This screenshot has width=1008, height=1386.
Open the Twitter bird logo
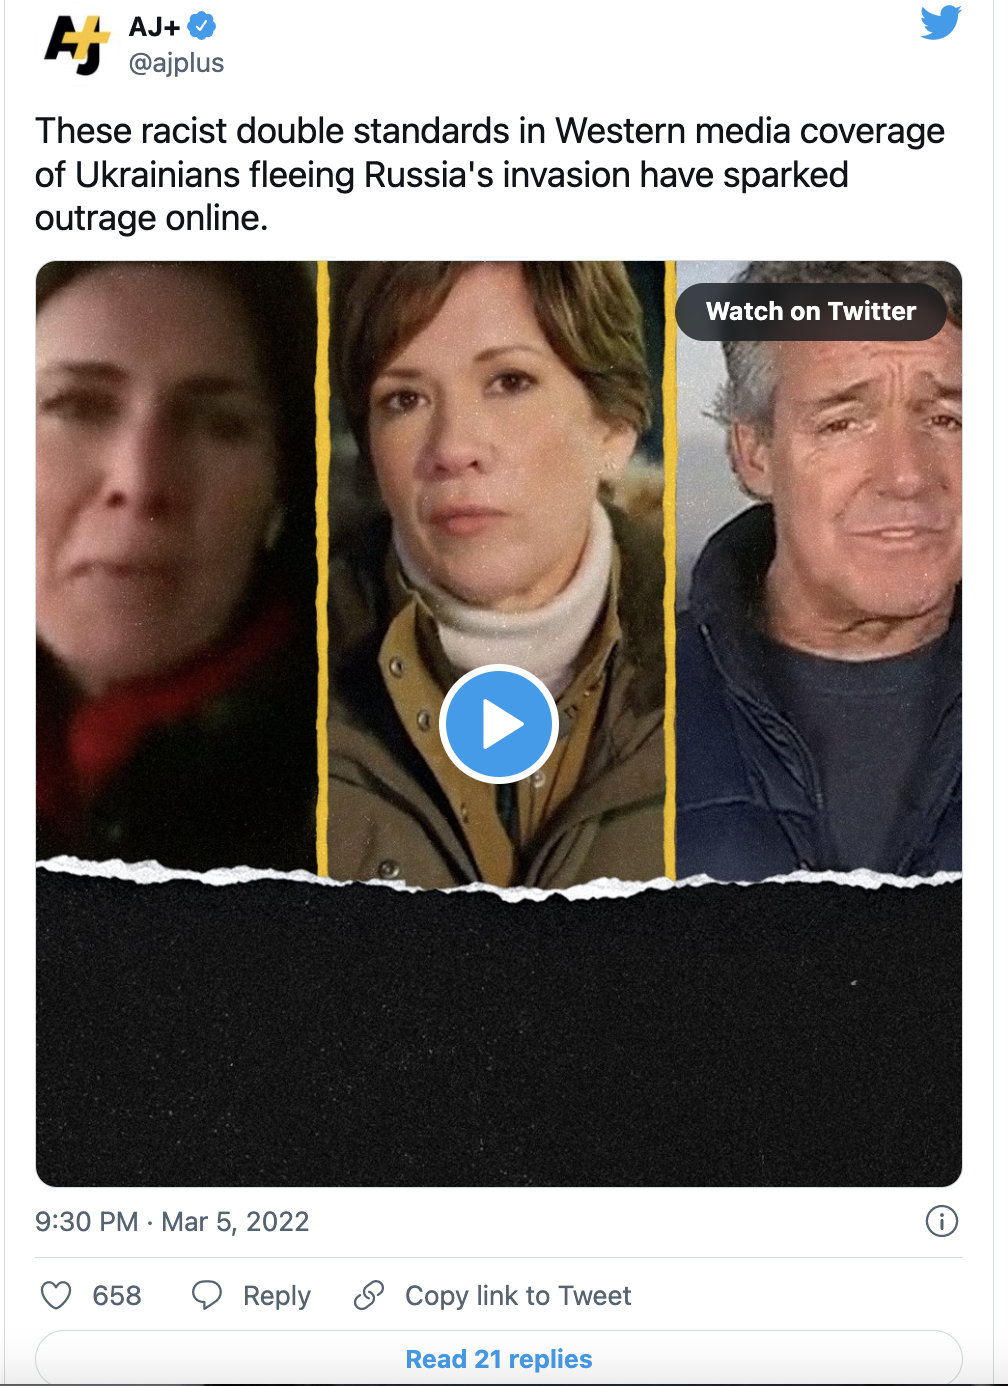(941, 23)
